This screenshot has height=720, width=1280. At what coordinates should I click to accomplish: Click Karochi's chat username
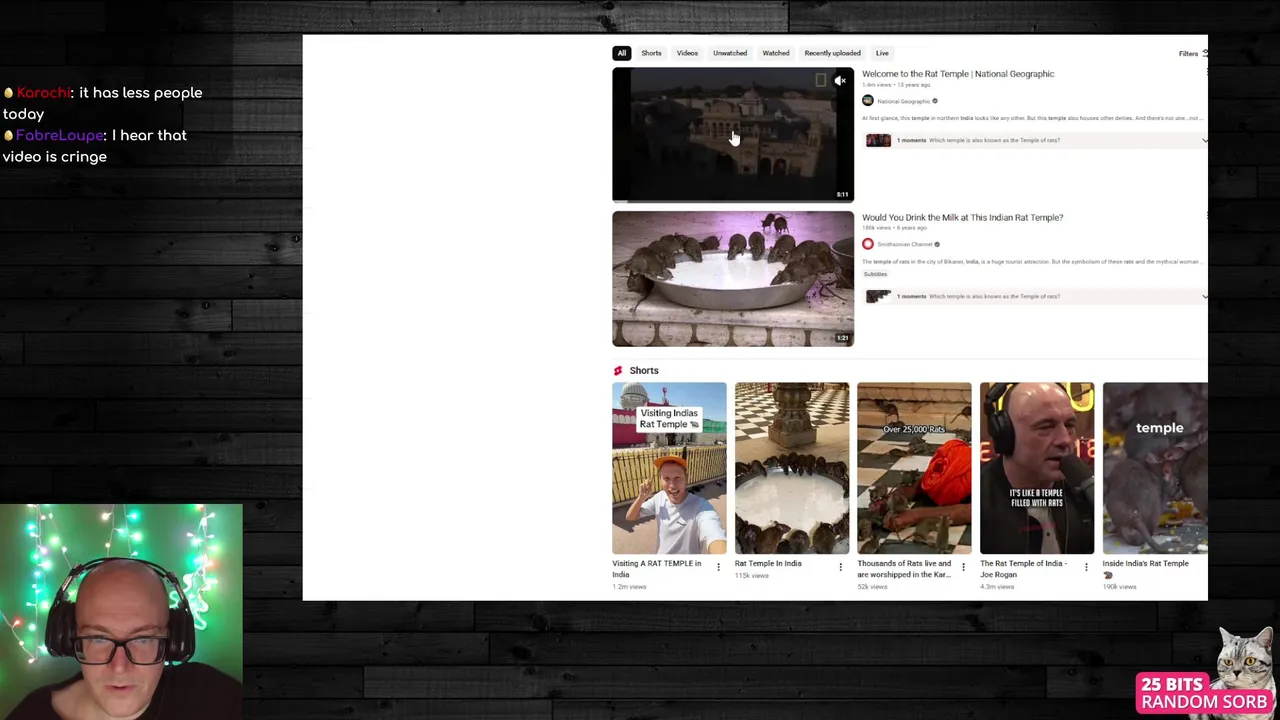pos(43,93)
